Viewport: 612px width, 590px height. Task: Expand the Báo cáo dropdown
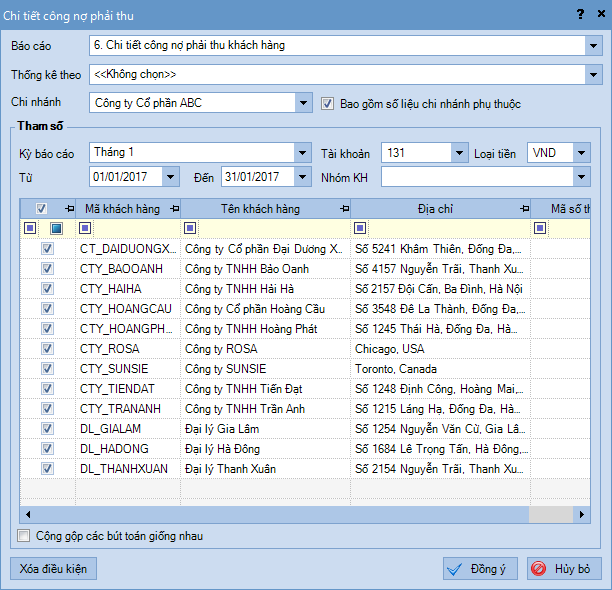591,45
